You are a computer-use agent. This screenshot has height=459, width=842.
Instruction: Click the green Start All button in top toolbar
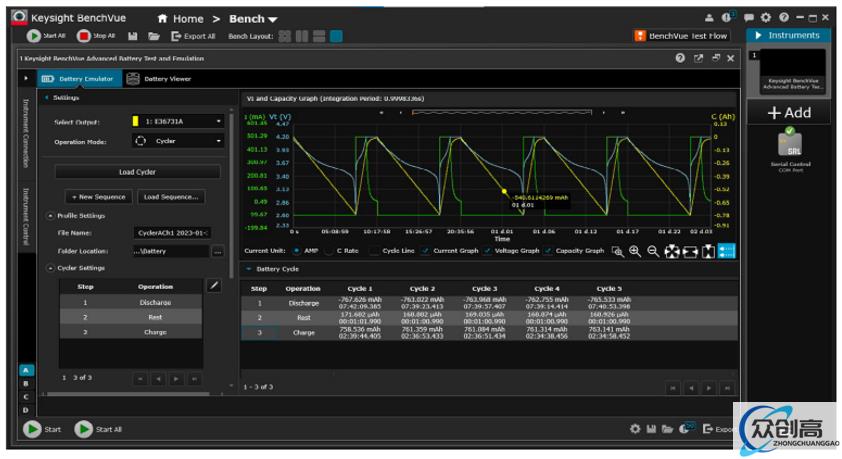[34, 36]
